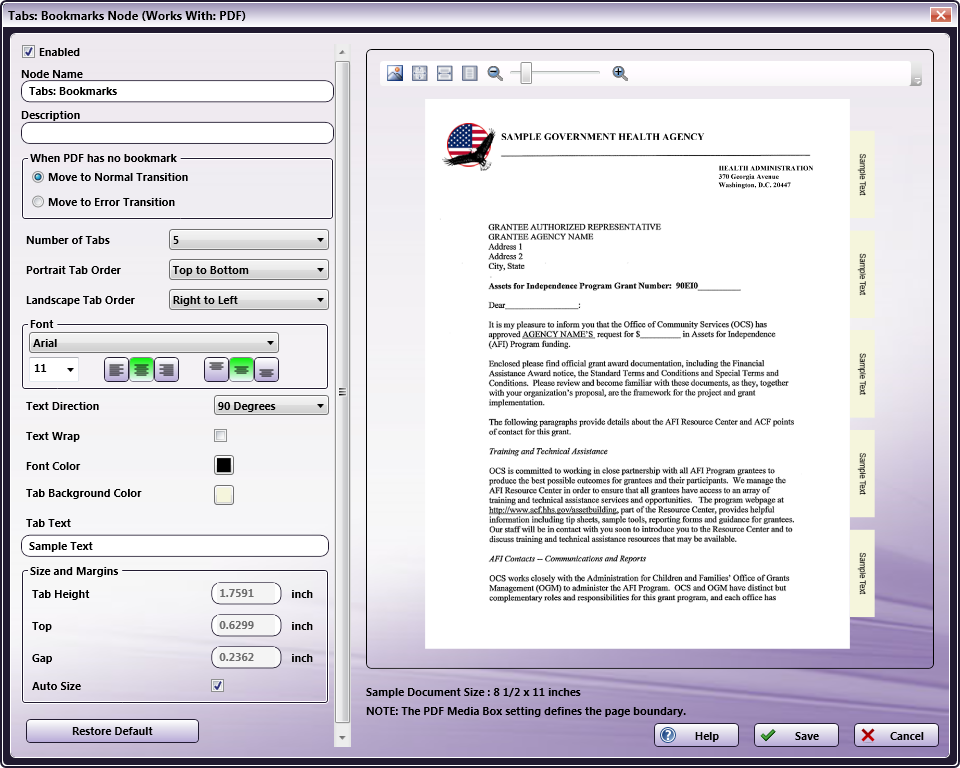
Task: Align tab text right horizontally
Action: coord(167,370)
